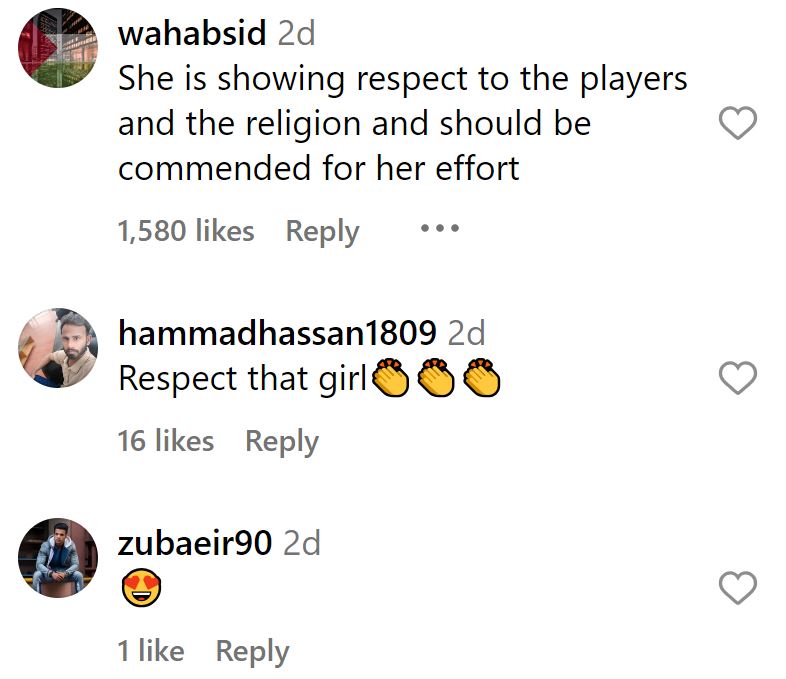786x679 pixels.
Task: Open three-dot options on wahabsid's comment
Action: [x=440, y=229]
